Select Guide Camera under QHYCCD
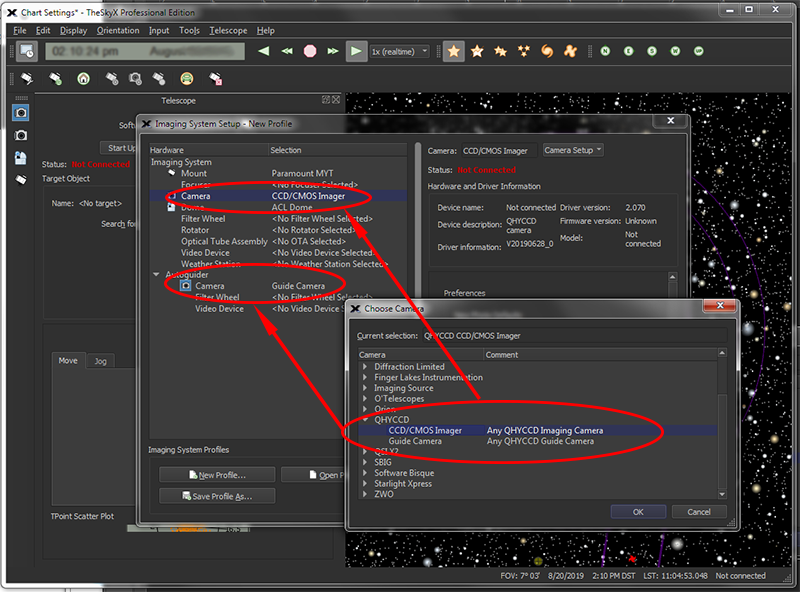Image resolution: width=800 pixels, height=592 pixels. point(538,441)
